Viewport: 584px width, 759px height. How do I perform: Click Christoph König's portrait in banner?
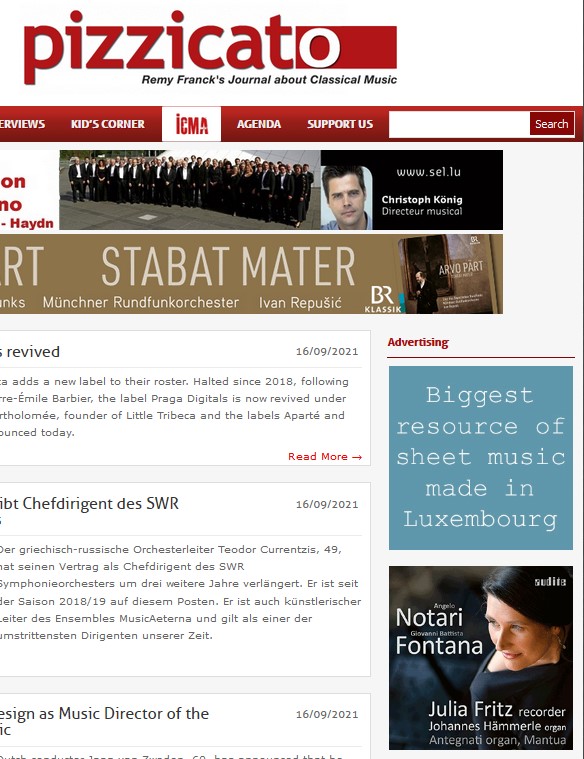pyautogui.click(x=346, y=197)
